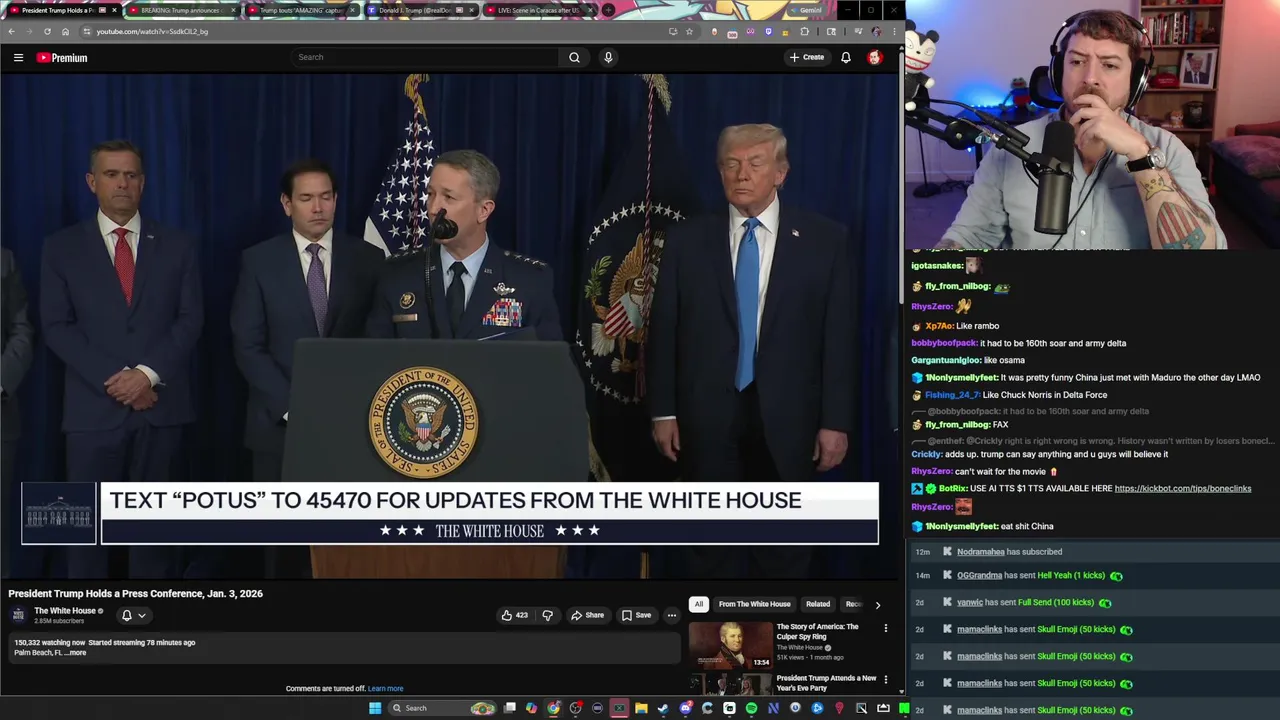Open the Gemini button in the browser title bar
This screenshot has height=720, width=1280.
(x=806, y=10)
